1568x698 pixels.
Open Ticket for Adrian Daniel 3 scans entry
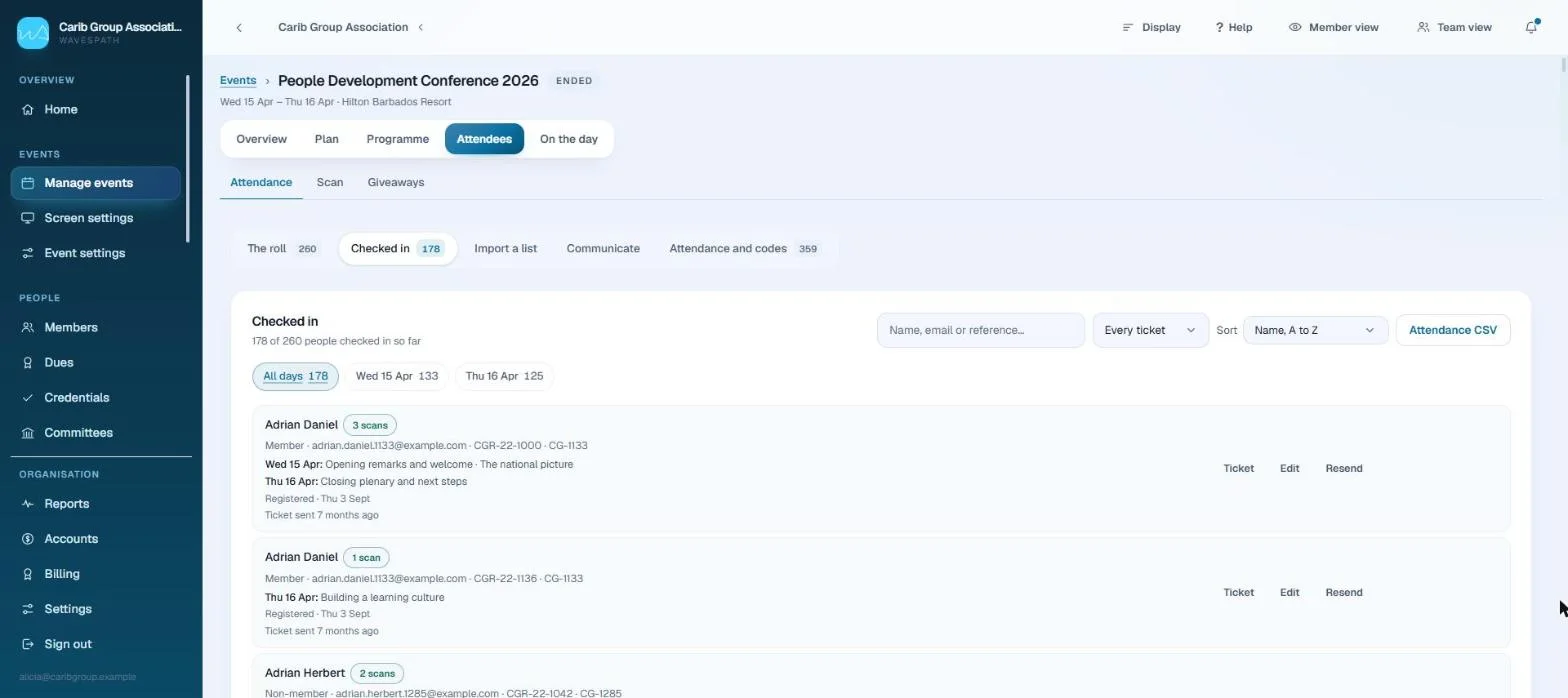[x=1238, y=468]
